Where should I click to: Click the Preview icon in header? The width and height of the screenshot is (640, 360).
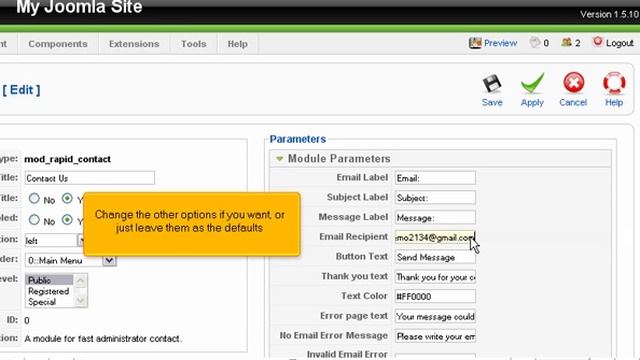click(475, 43)
